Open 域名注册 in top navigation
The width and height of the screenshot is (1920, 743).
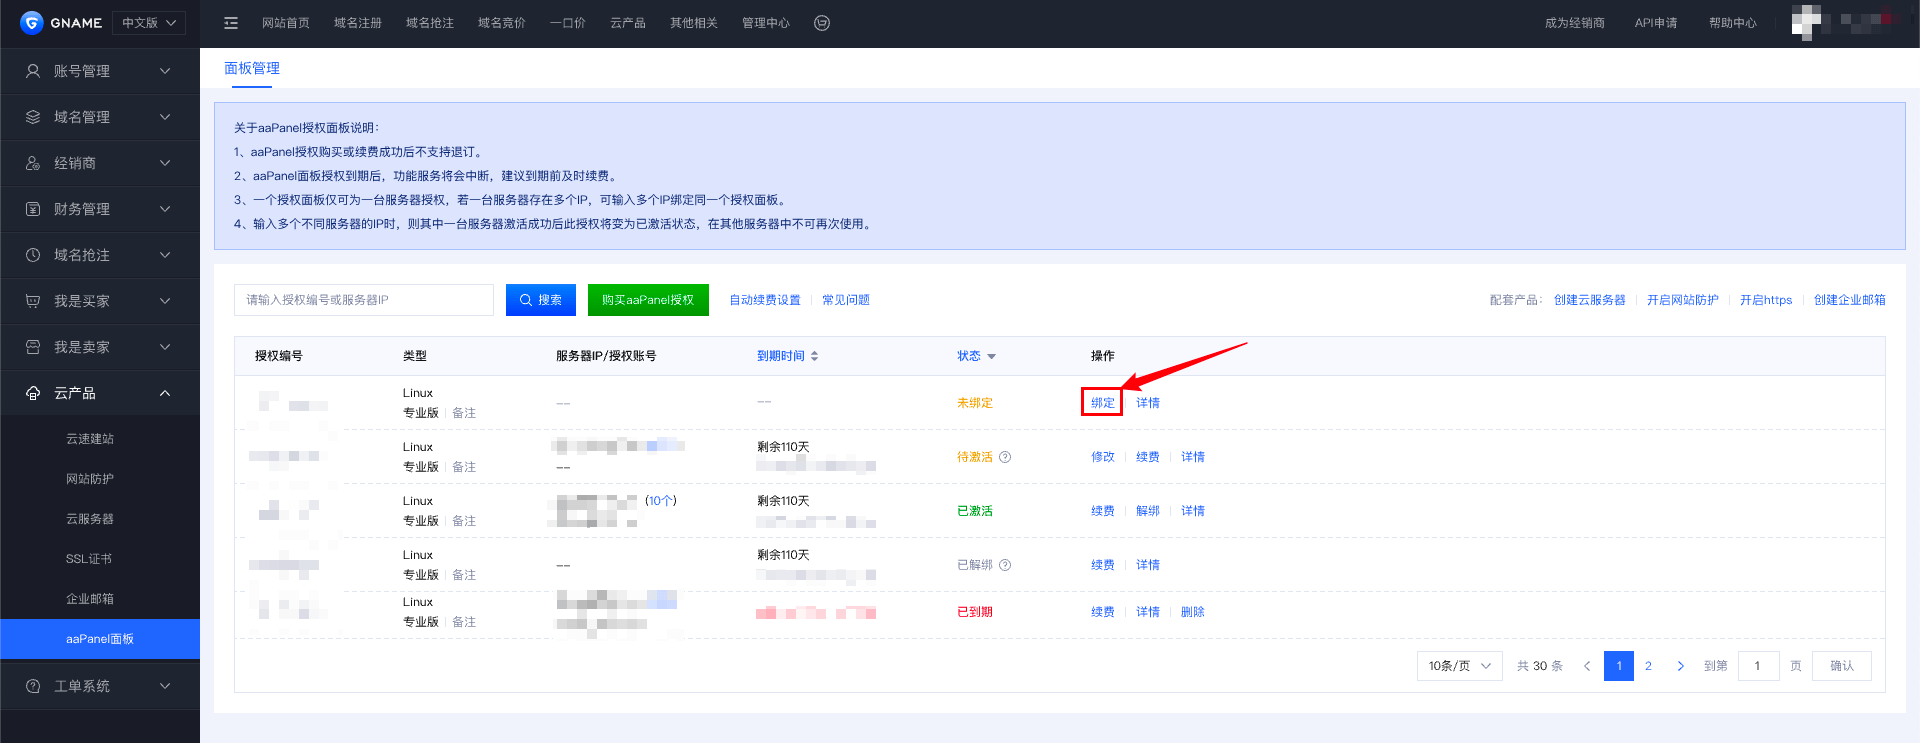[357, 23]
